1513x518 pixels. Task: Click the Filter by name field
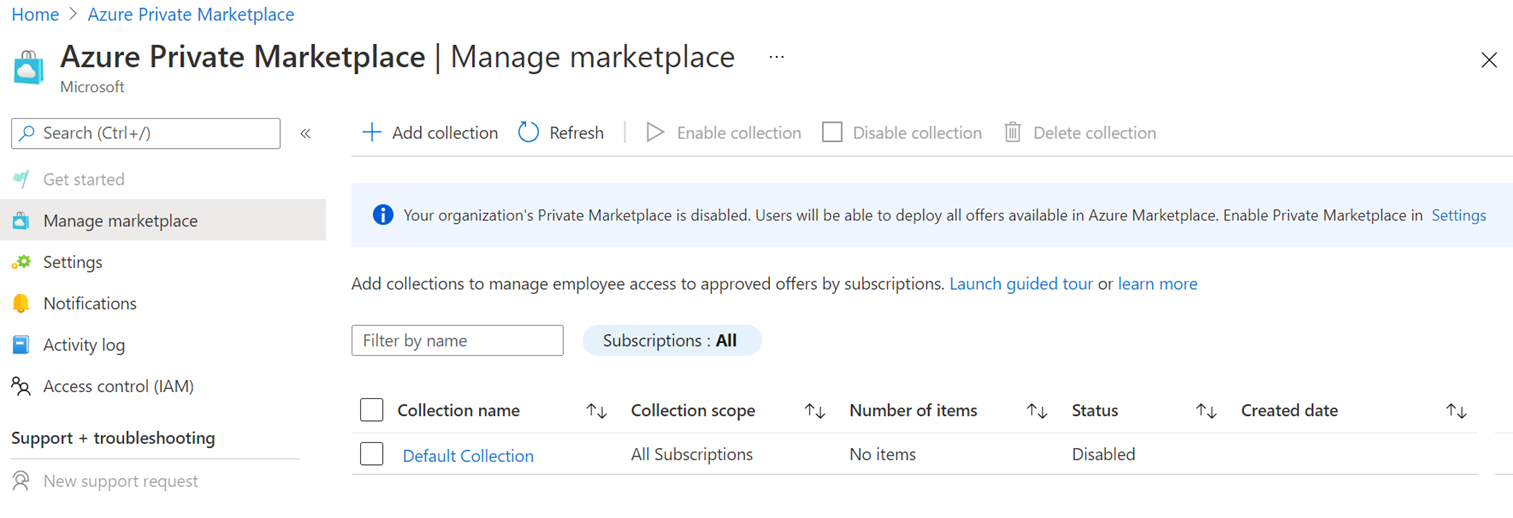tap(458, 341)
